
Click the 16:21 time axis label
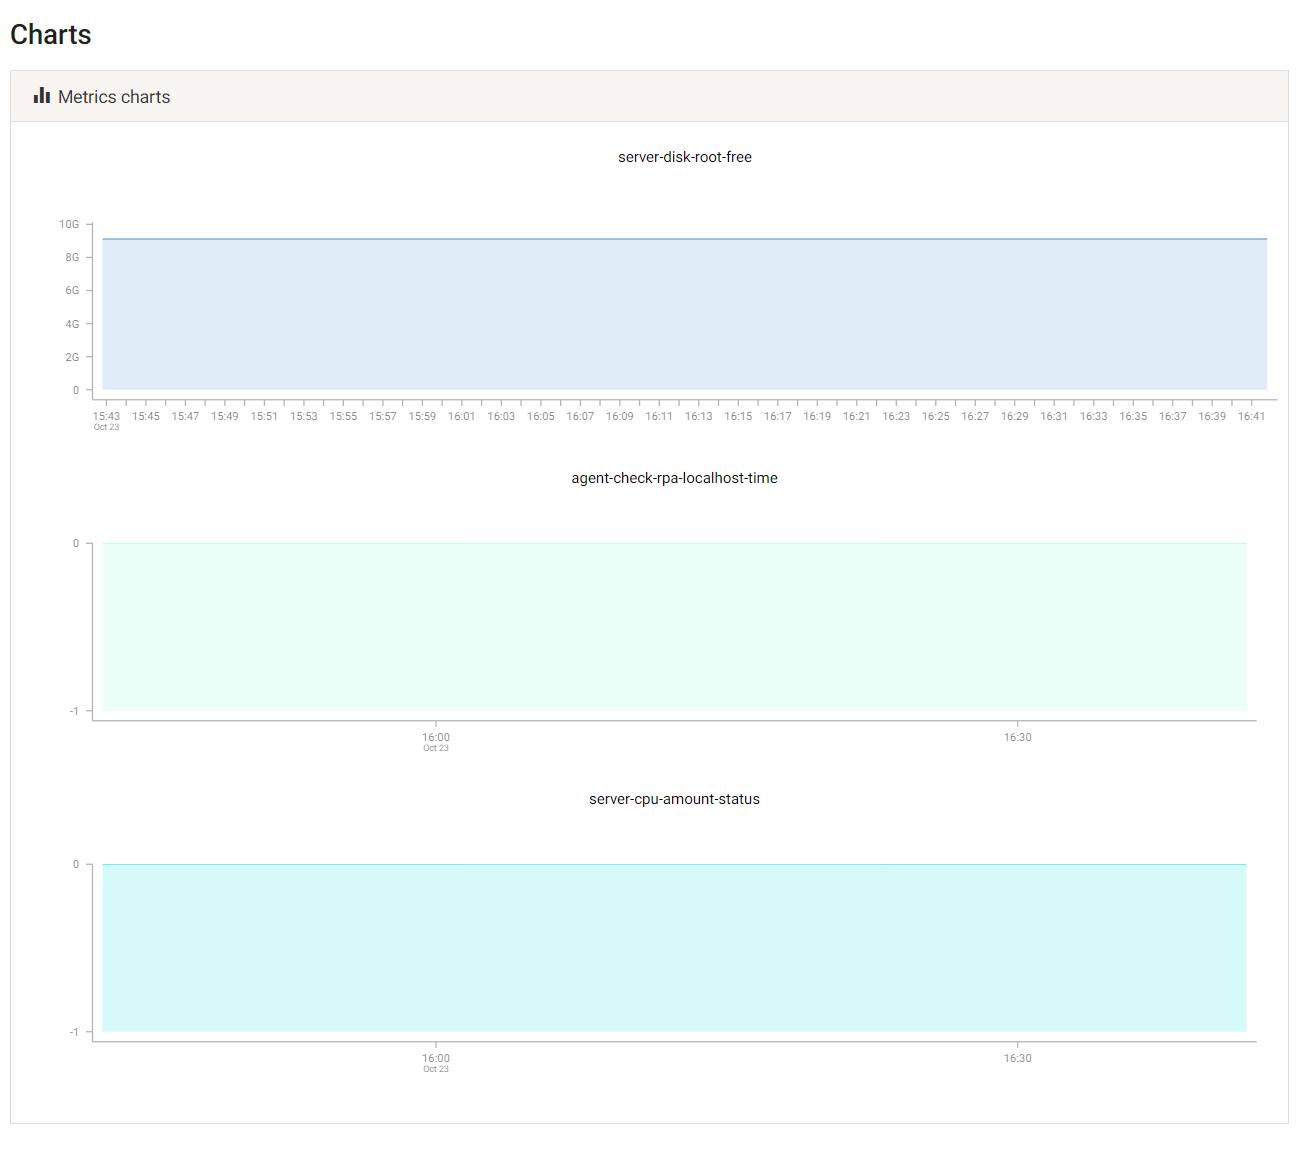857,416
